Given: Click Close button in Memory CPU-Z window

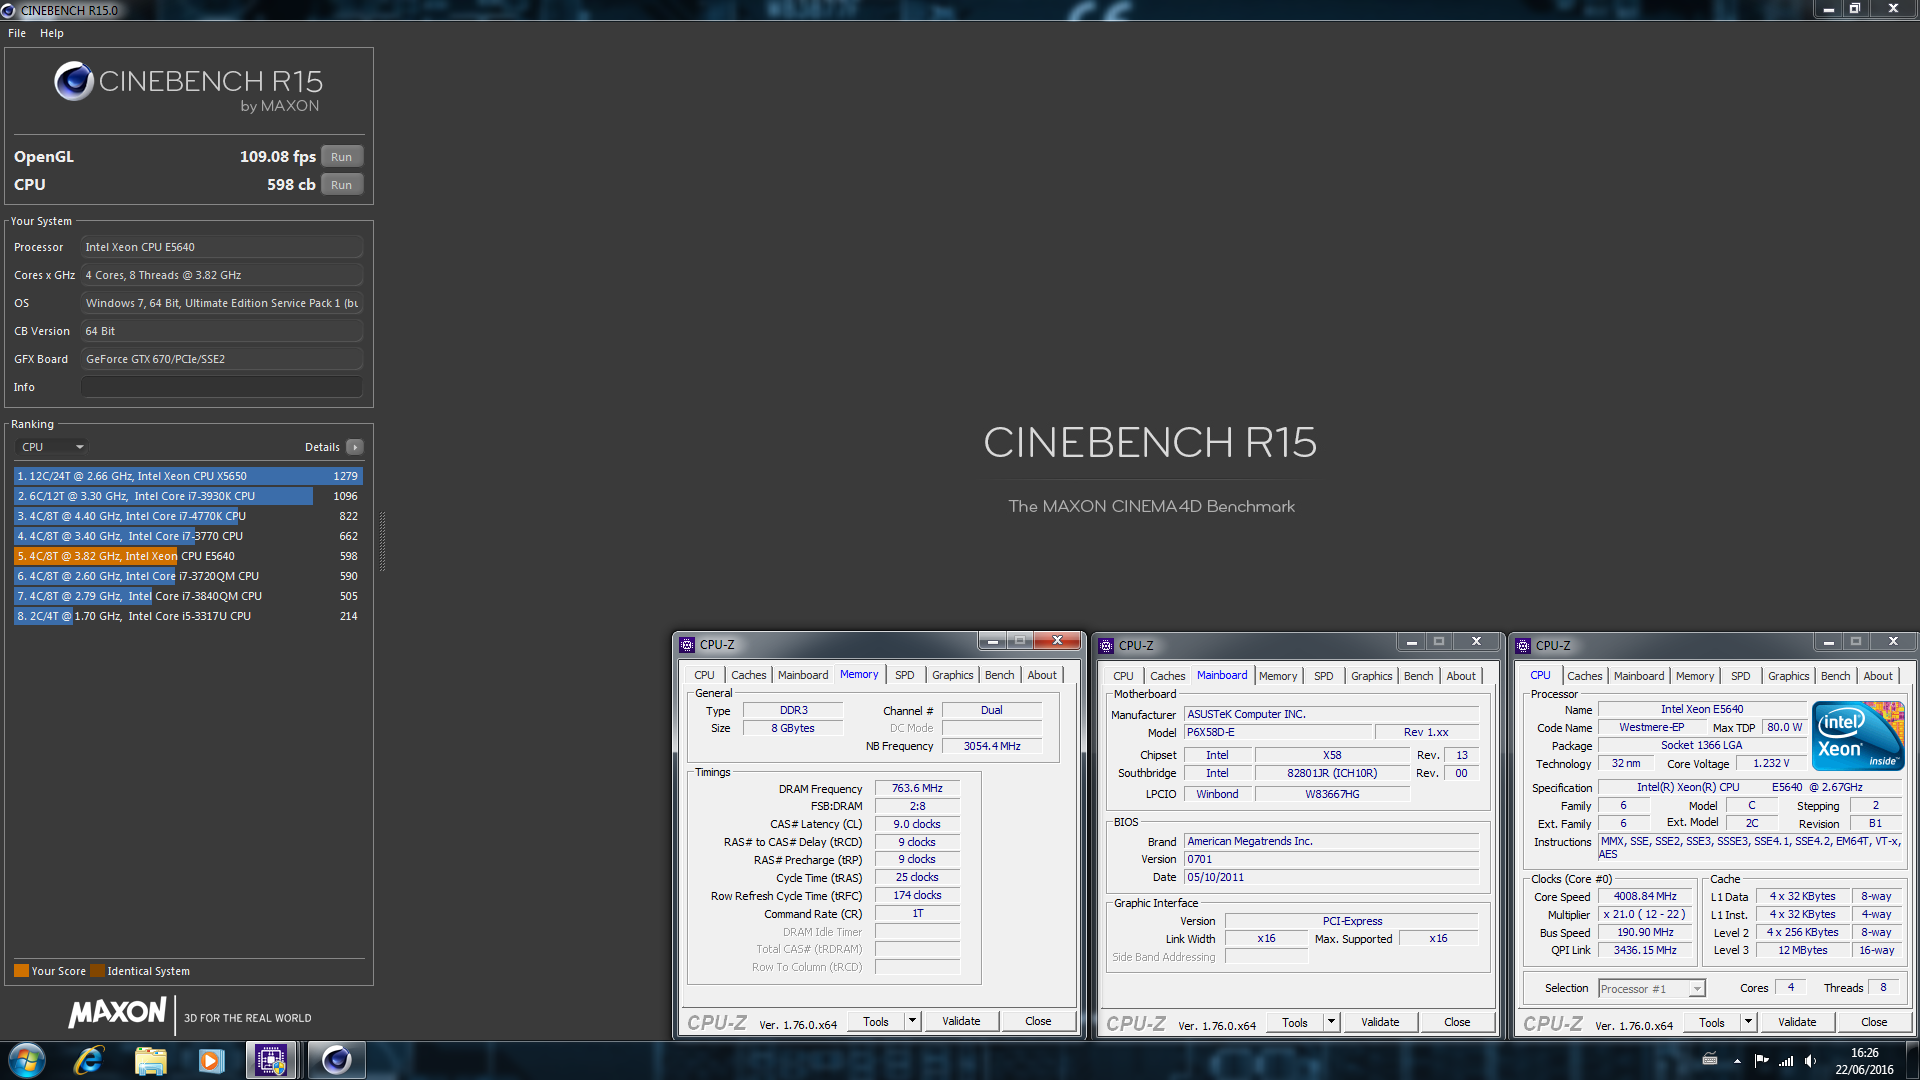Looking at the screenshot, I should pos(1038,1021).
